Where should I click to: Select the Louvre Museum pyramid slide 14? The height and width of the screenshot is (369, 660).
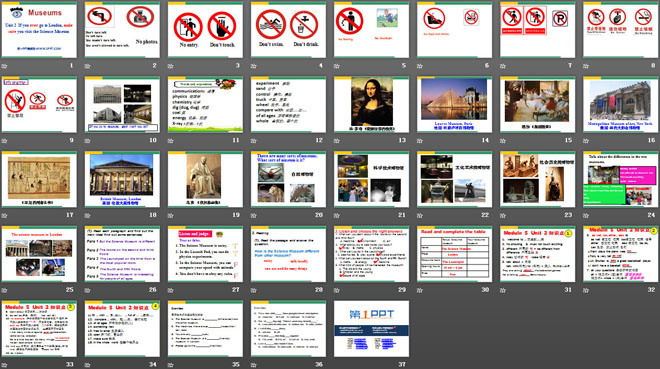coord(455,105)
